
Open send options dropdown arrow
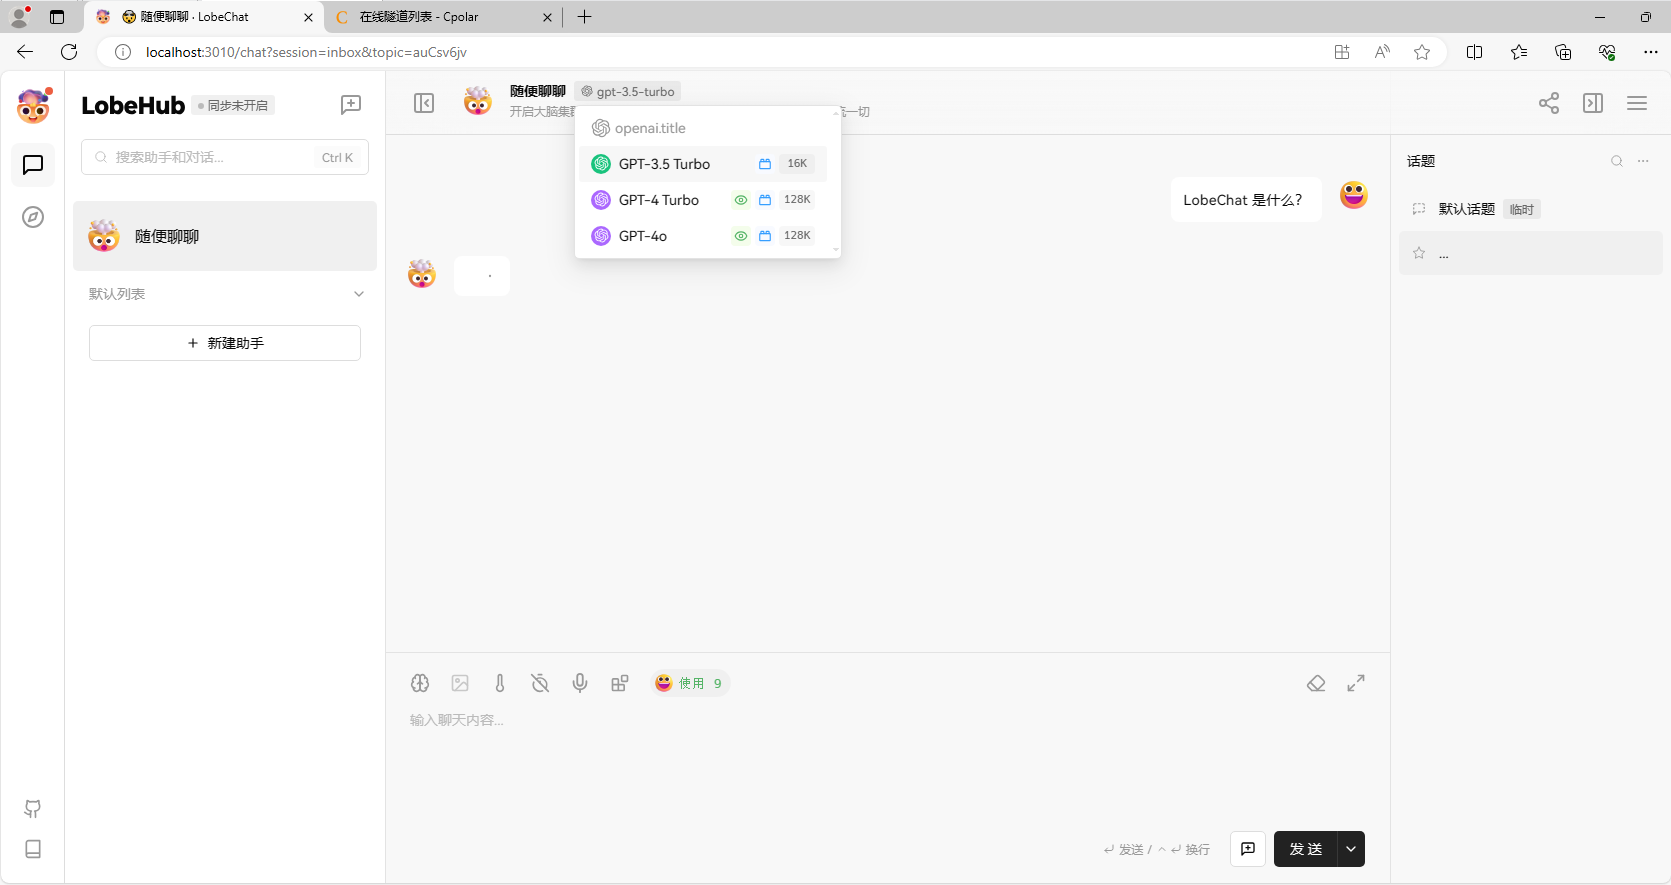coord(1351,849)
